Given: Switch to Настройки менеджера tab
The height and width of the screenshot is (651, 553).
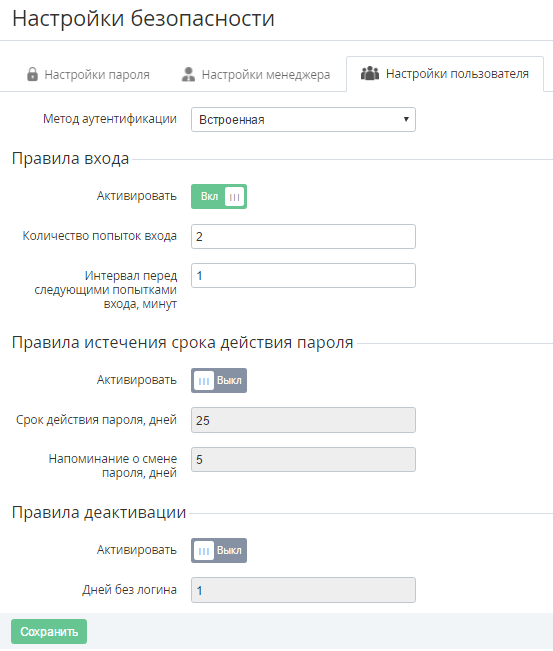Looking at the screenshot, I should pyautogui.click(x=256, y=74).
